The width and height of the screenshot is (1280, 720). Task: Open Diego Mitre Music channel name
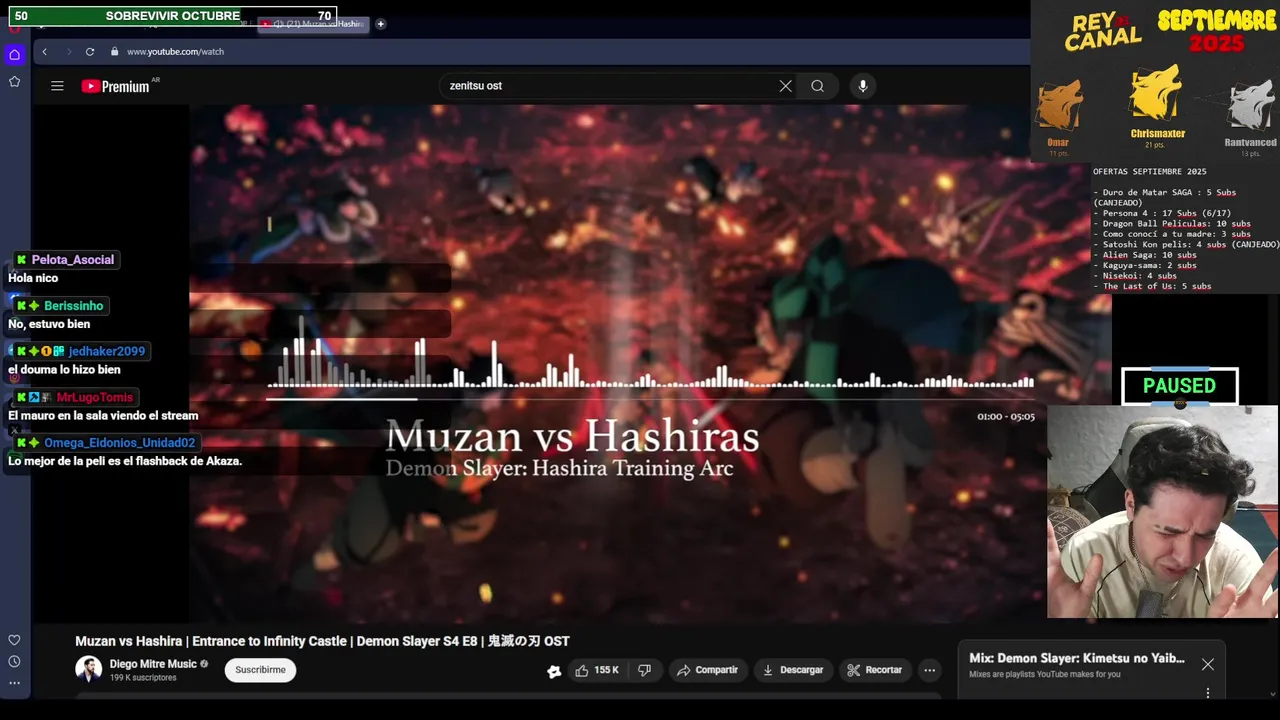153,664
